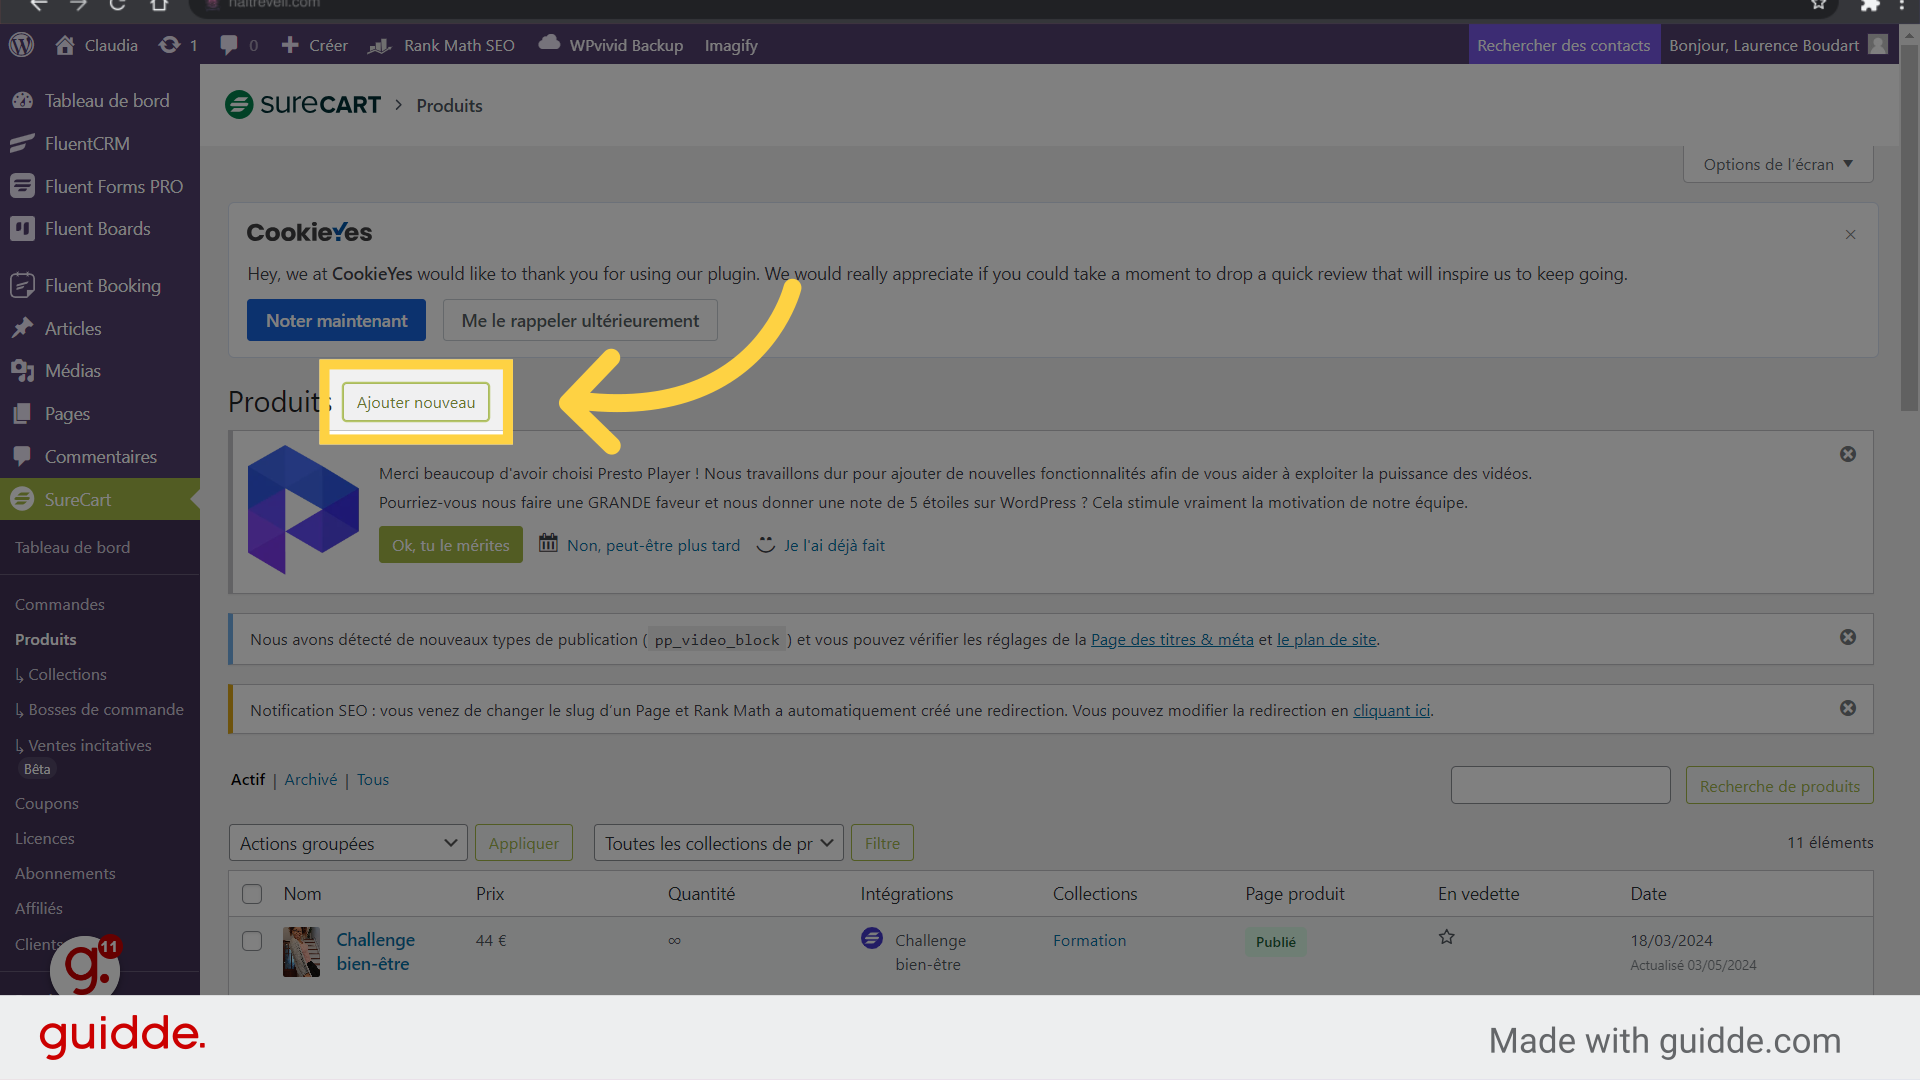The width and height of the screenshot is (1920, 1080).
Task: Click Ajouter nouveau product button
Action: click(x=416, y=402)
